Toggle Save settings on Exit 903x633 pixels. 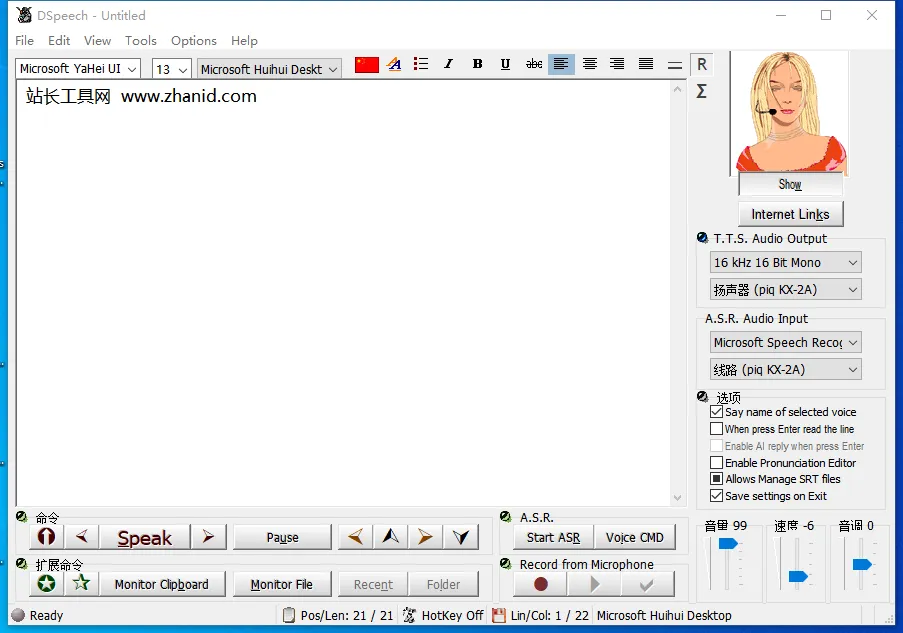(716, 496)
